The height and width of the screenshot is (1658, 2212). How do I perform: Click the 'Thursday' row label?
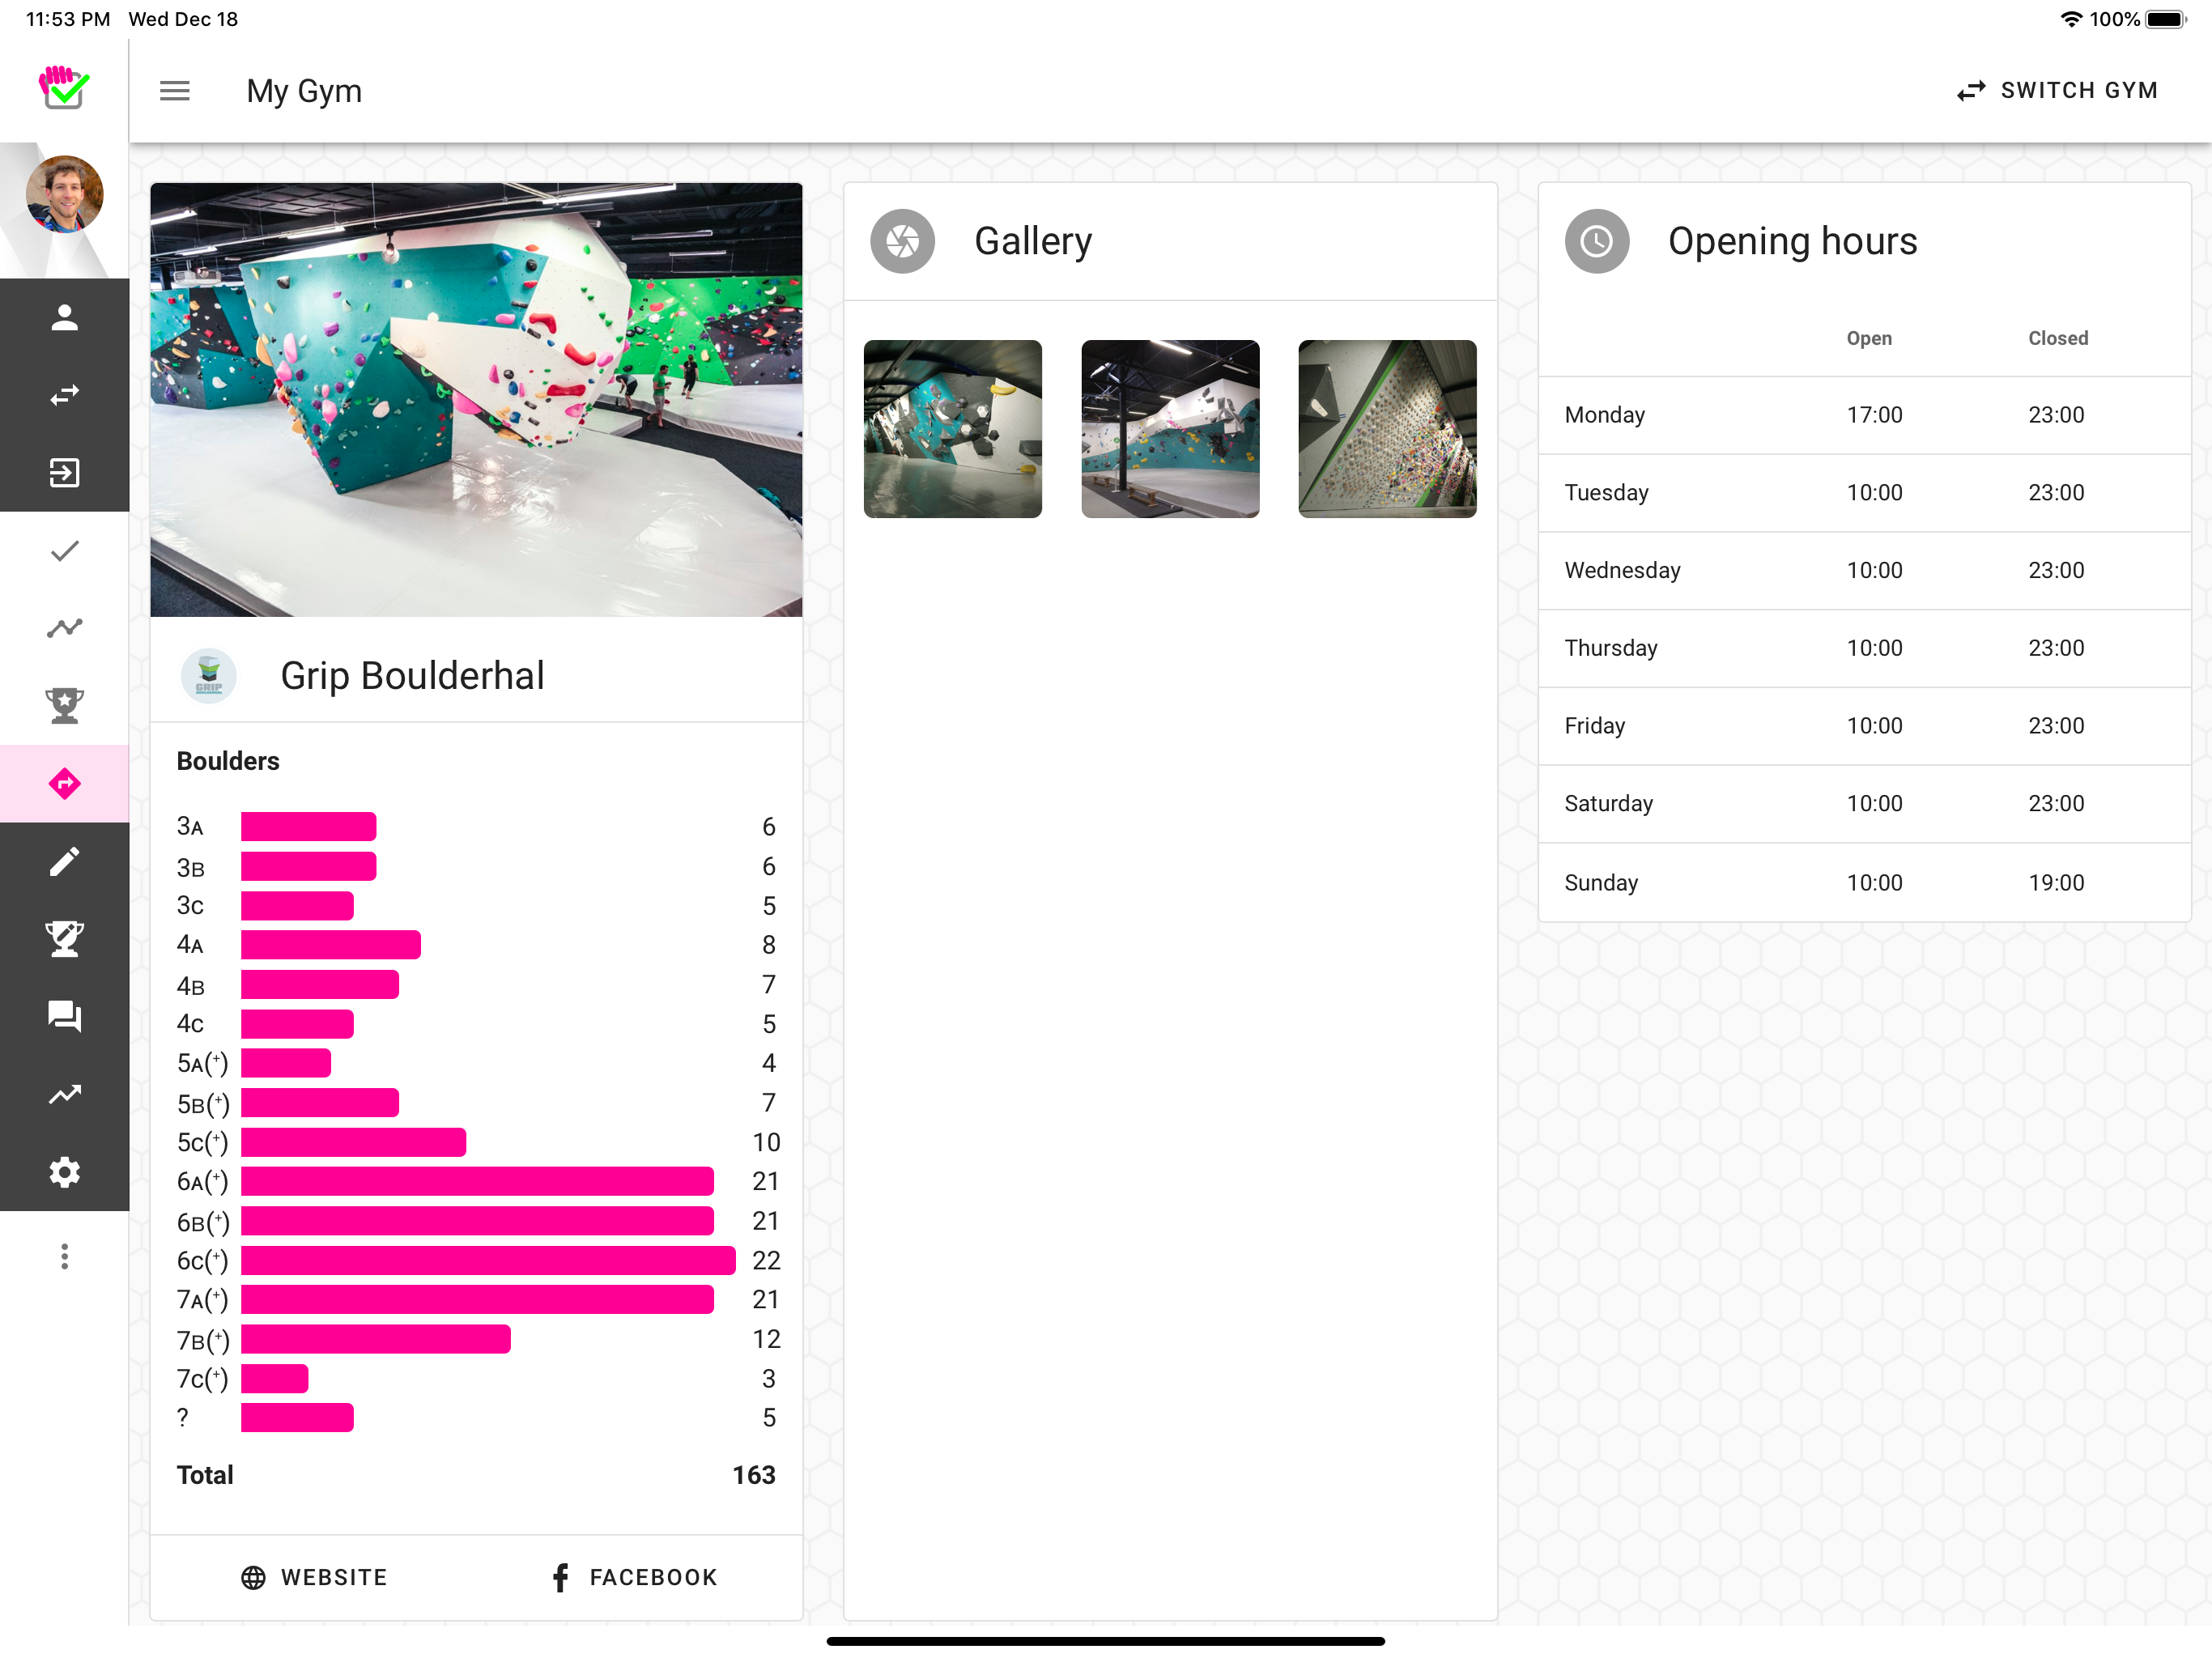[1610, 648]
